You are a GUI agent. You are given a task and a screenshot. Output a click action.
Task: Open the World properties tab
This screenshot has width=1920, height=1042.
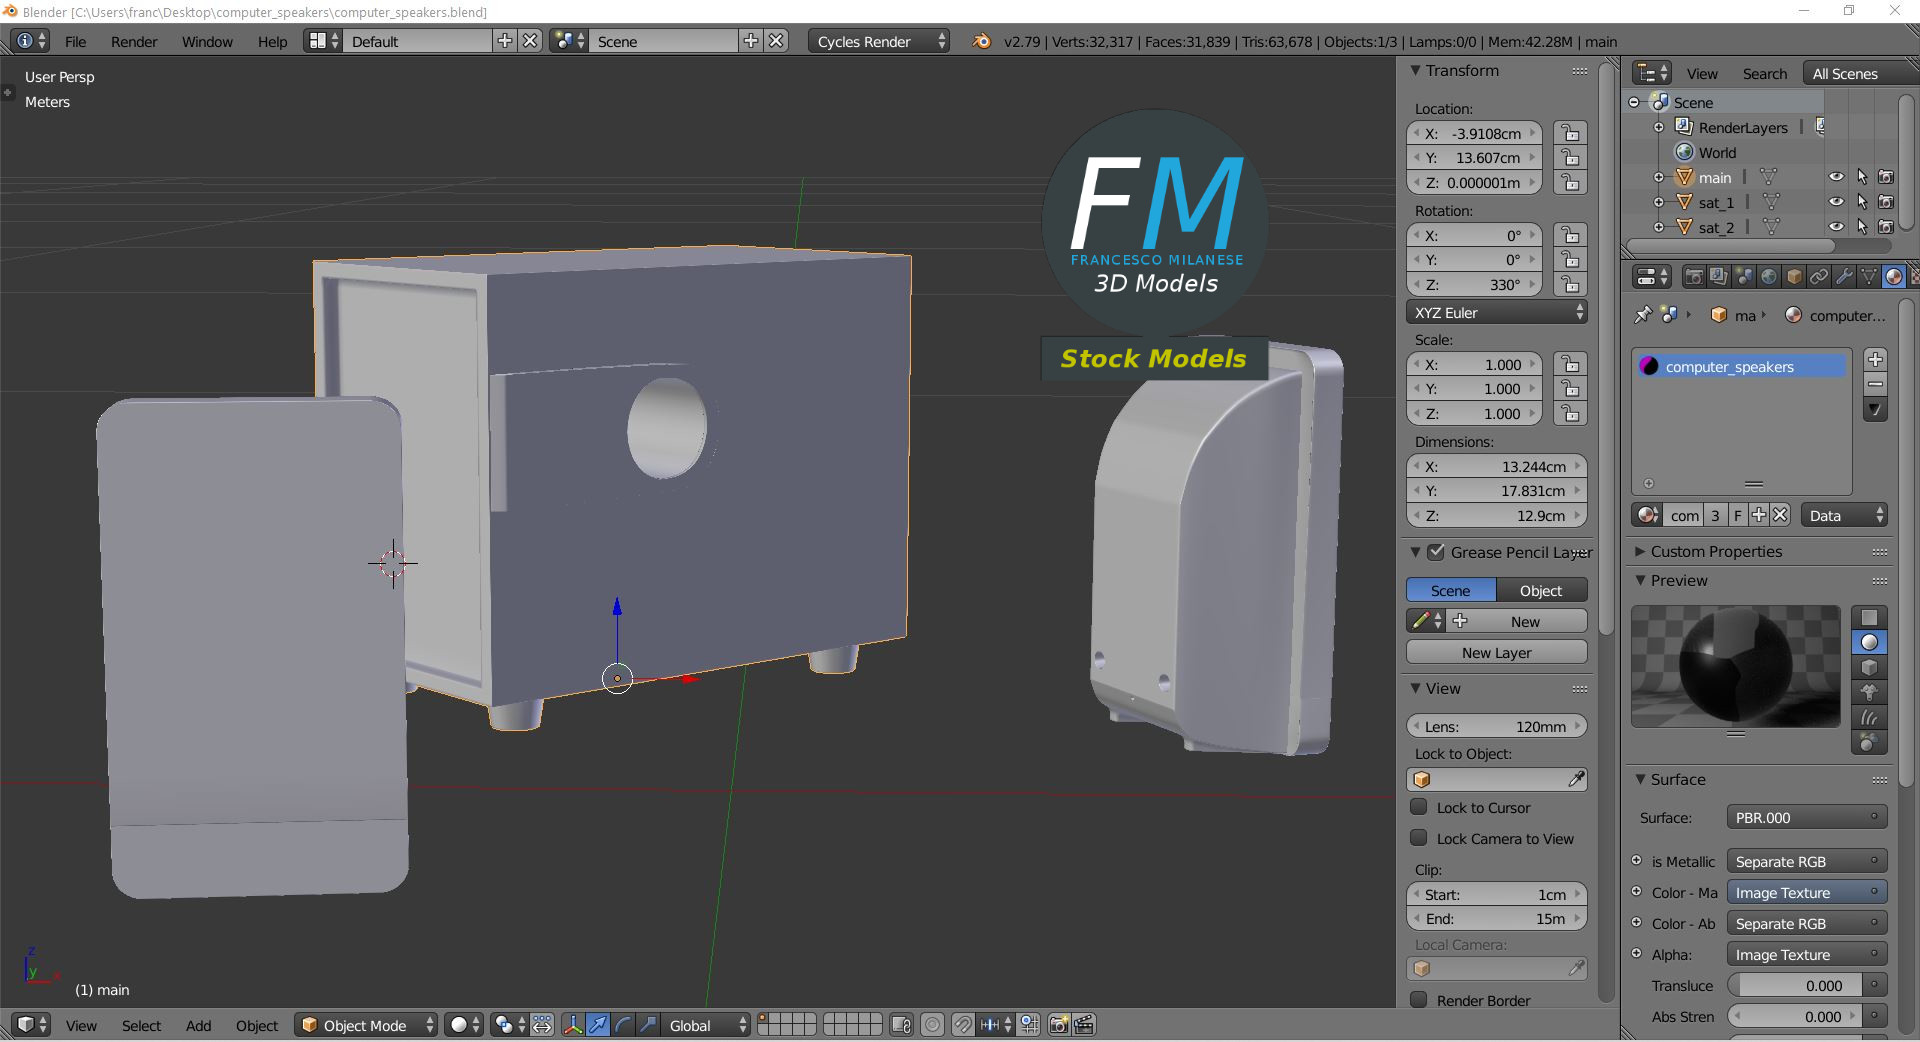[1769, 276]
